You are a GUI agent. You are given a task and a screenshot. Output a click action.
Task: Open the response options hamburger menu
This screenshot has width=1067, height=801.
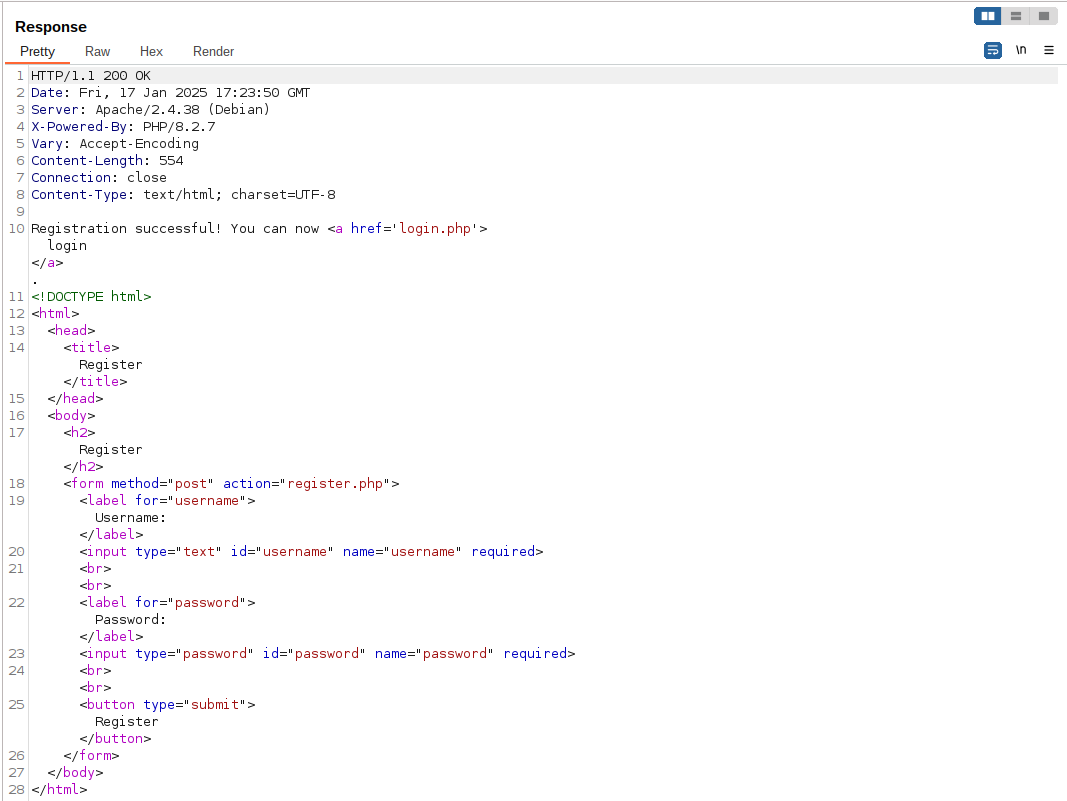click(x=1049, y=50)
